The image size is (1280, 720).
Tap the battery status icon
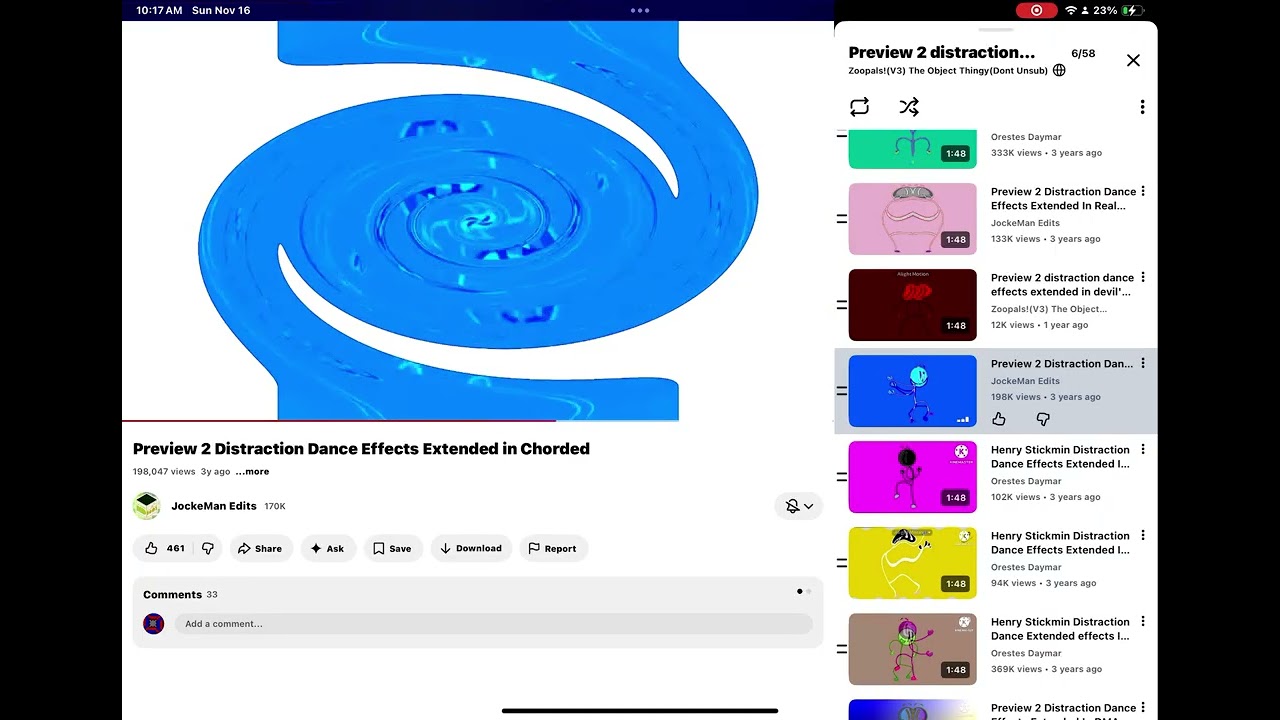pos(1132,10)
